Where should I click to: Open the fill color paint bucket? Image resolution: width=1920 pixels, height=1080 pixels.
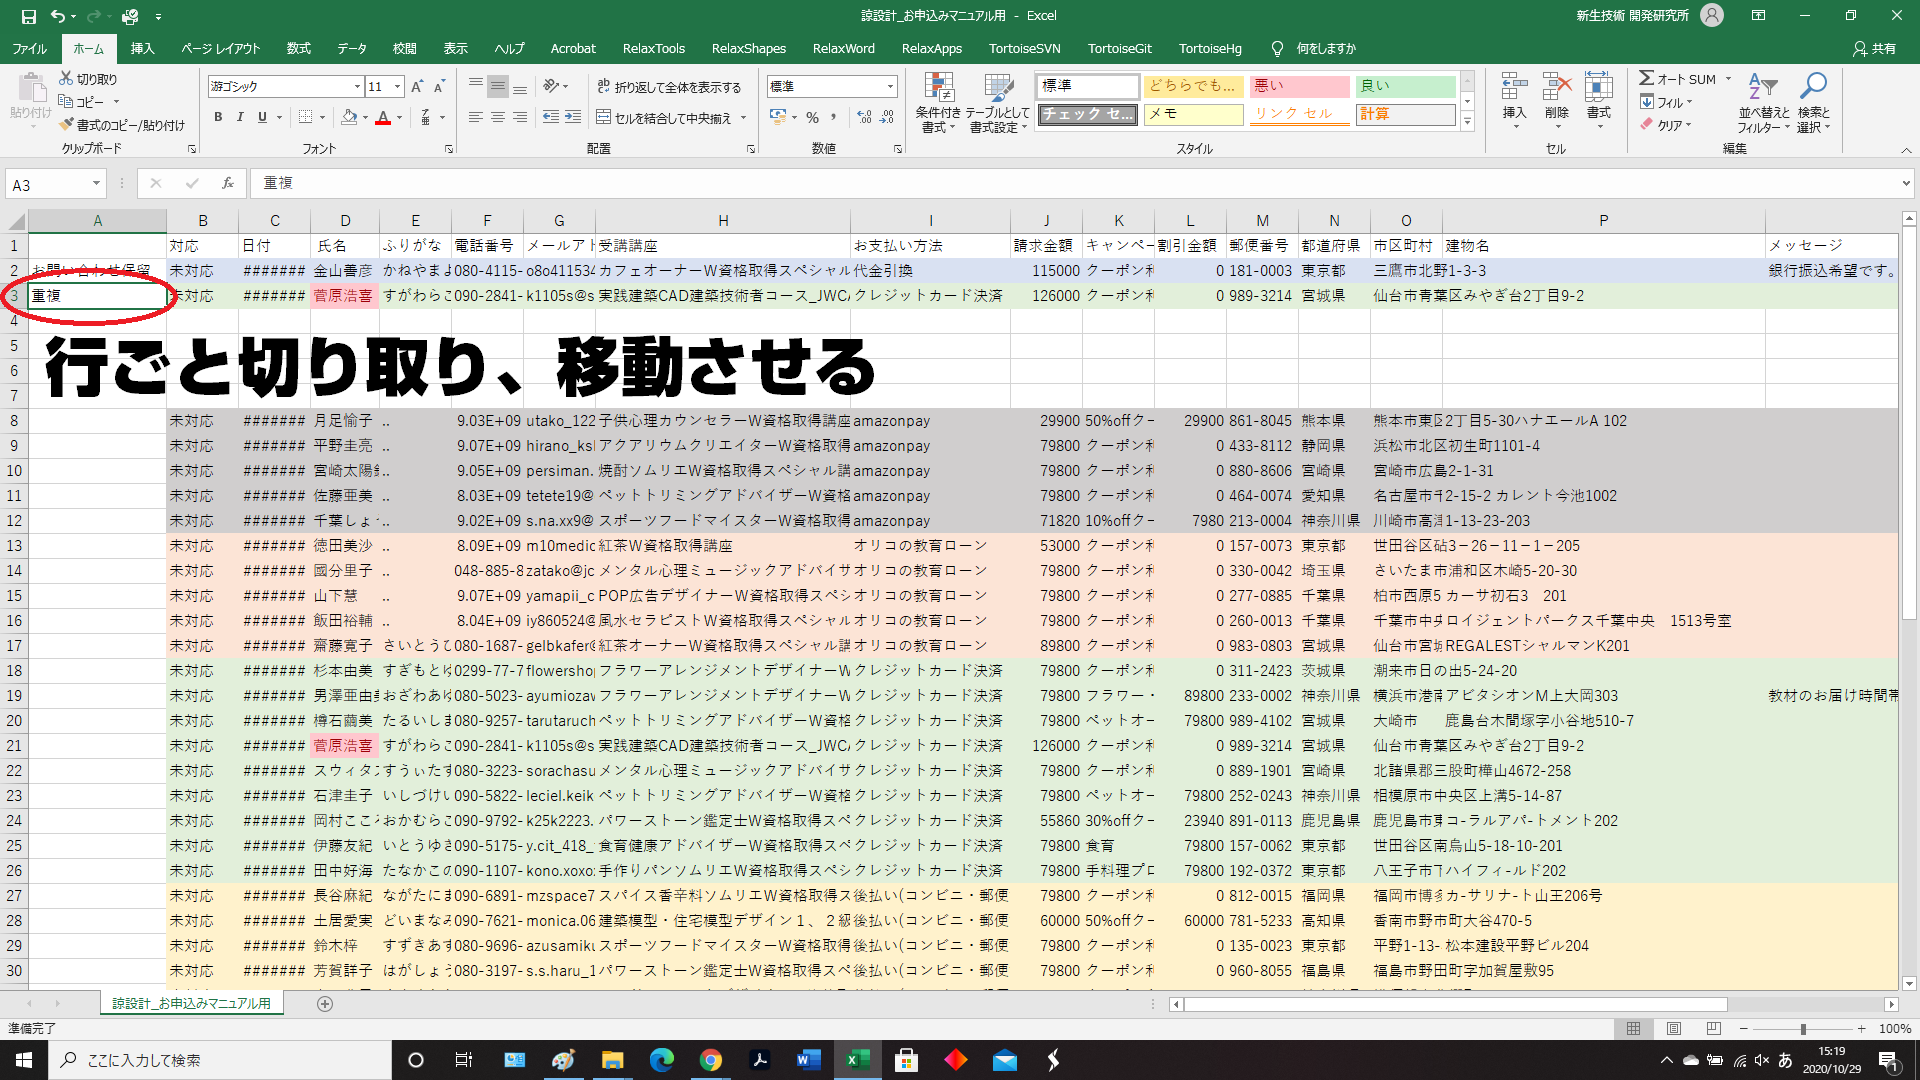349,117
